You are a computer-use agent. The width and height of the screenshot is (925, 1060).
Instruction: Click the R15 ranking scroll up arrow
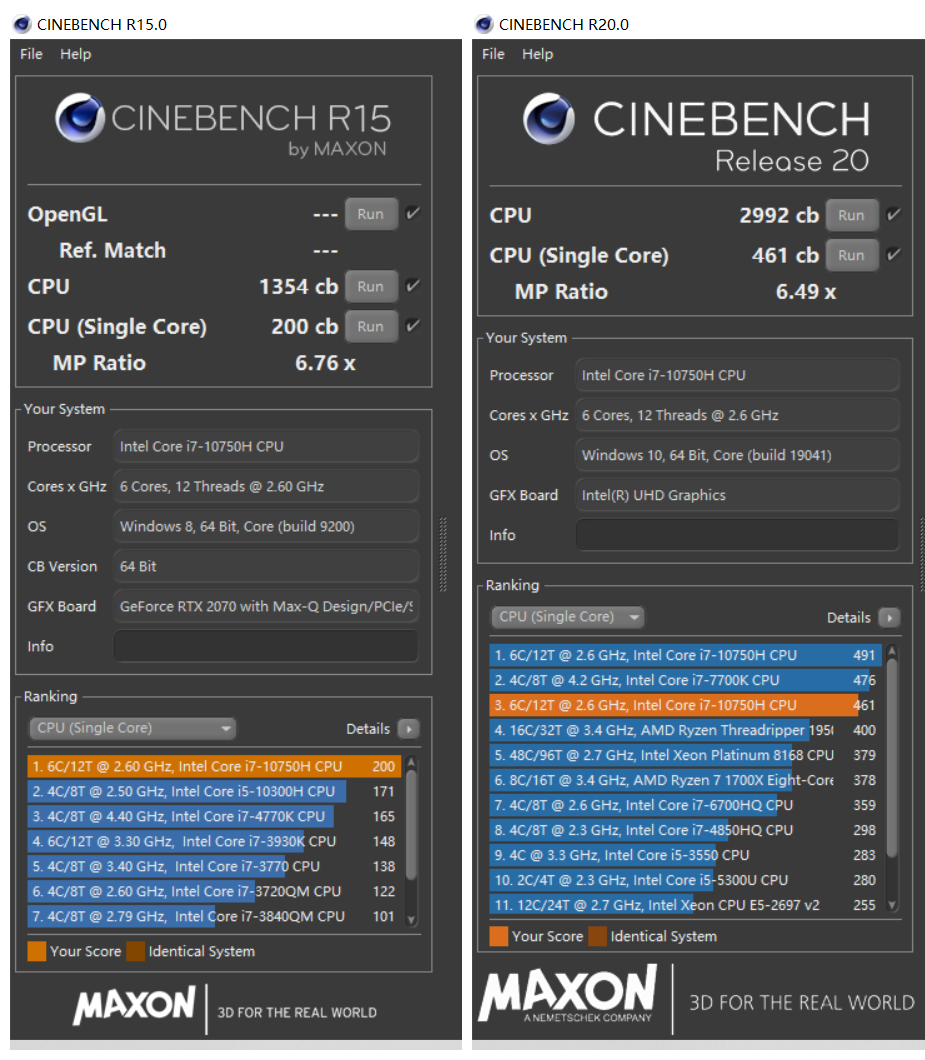coord(410,763)
